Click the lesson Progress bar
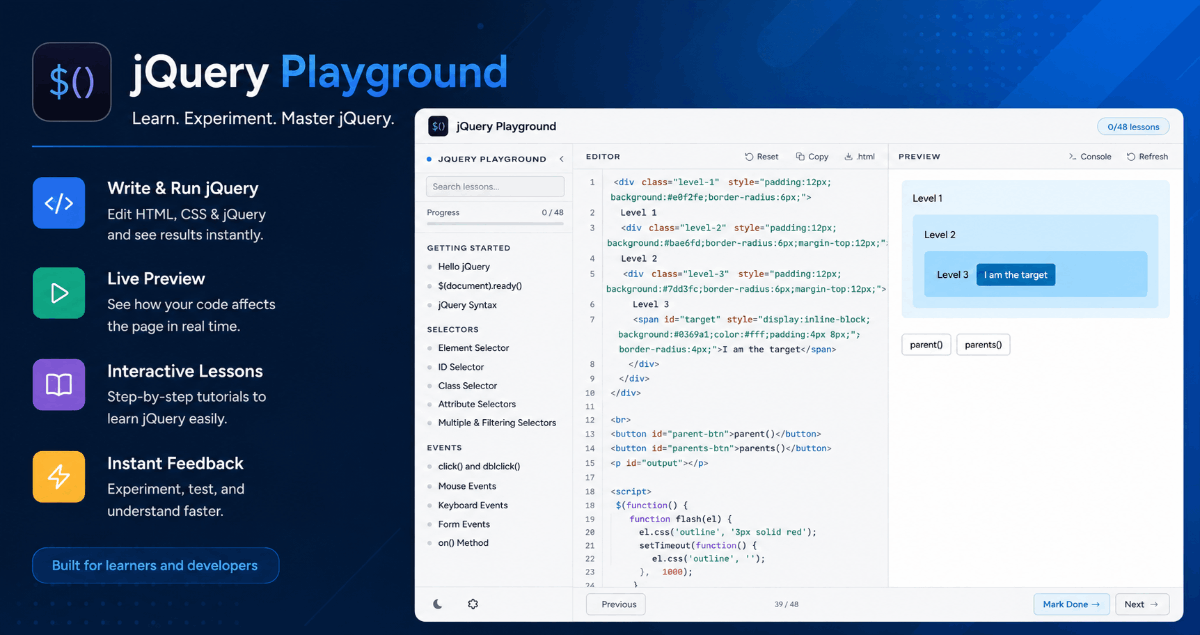The width and height of the screenshot is (1200, 635). pos(495,224)
